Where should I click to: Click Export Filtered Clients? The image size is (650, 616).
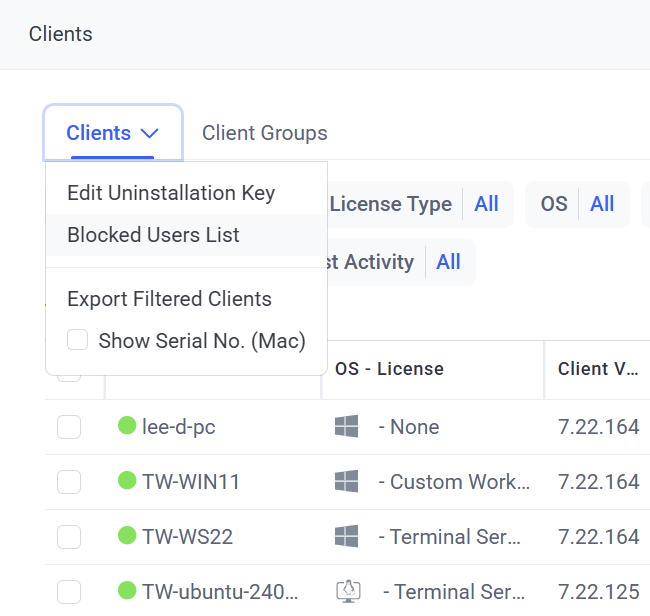pos(169,299)
